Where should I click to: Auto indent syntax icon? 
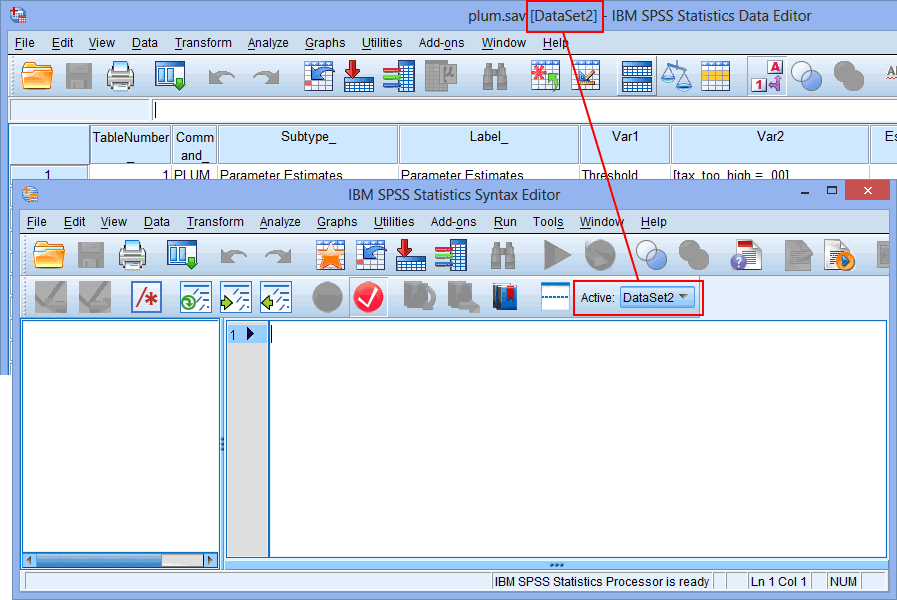[x=196, y=297]
